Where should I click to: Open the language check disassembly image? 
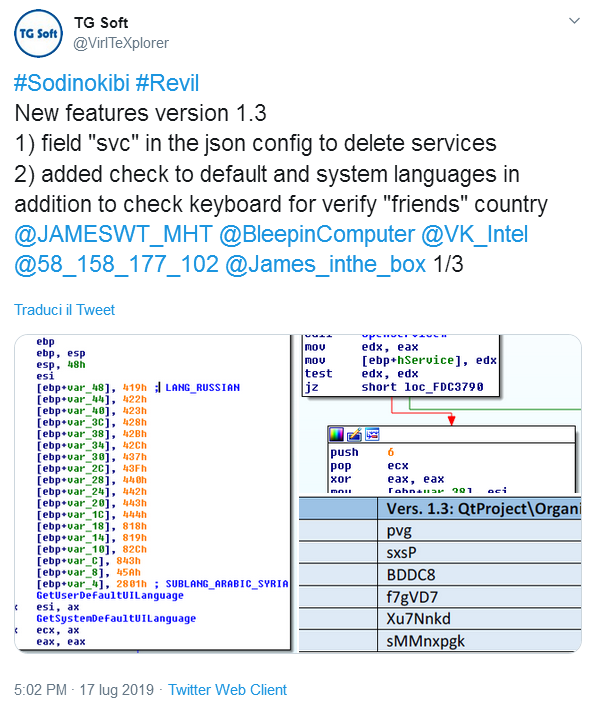coord(152,492)
